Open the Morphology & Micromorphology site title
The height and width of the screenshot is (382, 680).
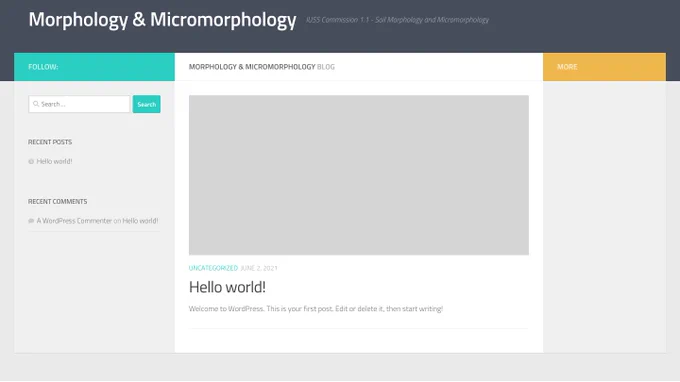point(162,20)
